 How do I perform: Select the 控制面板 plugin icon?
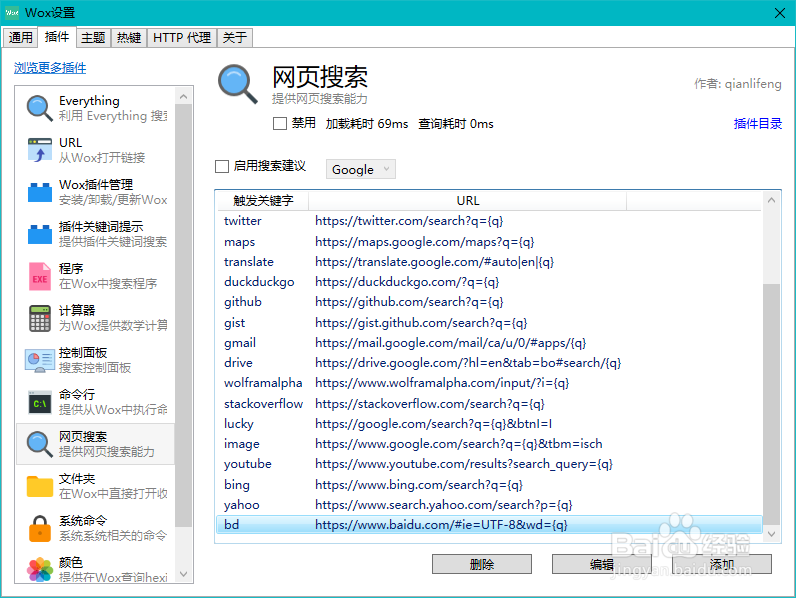[40, 360]
